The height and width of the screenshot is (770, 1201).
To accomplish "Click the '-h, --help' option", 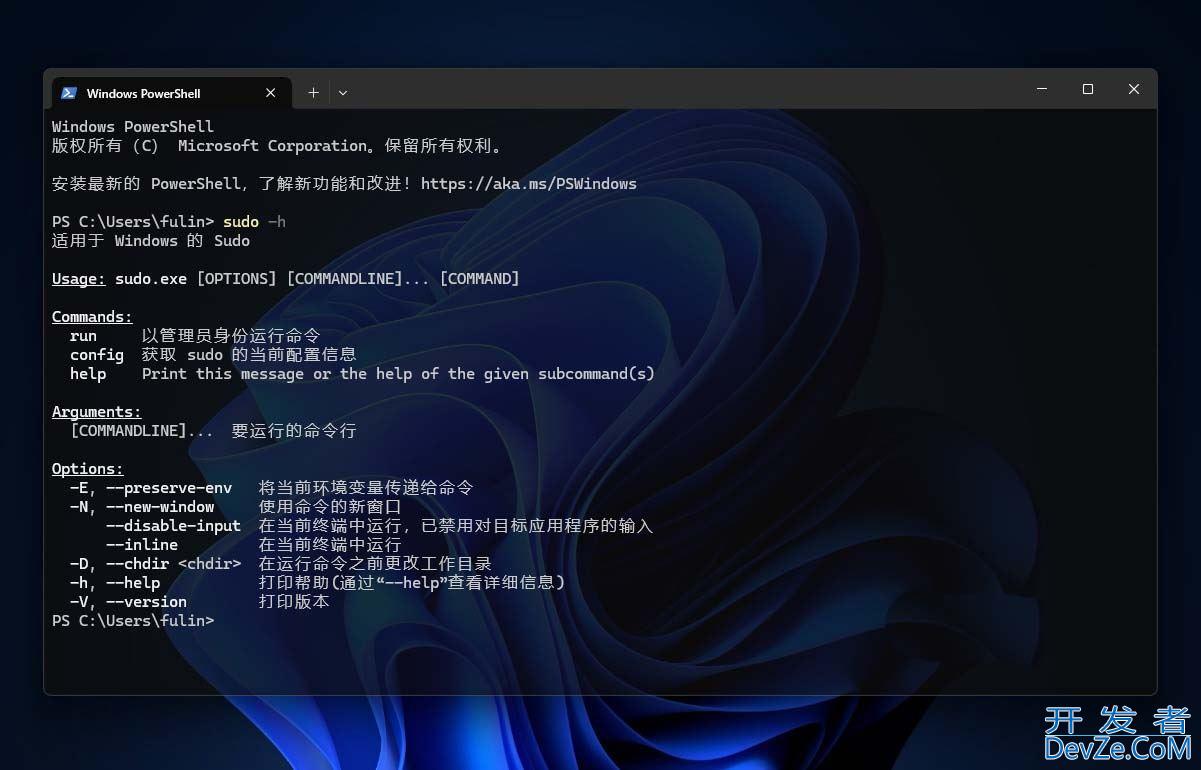I will [115, 583].
